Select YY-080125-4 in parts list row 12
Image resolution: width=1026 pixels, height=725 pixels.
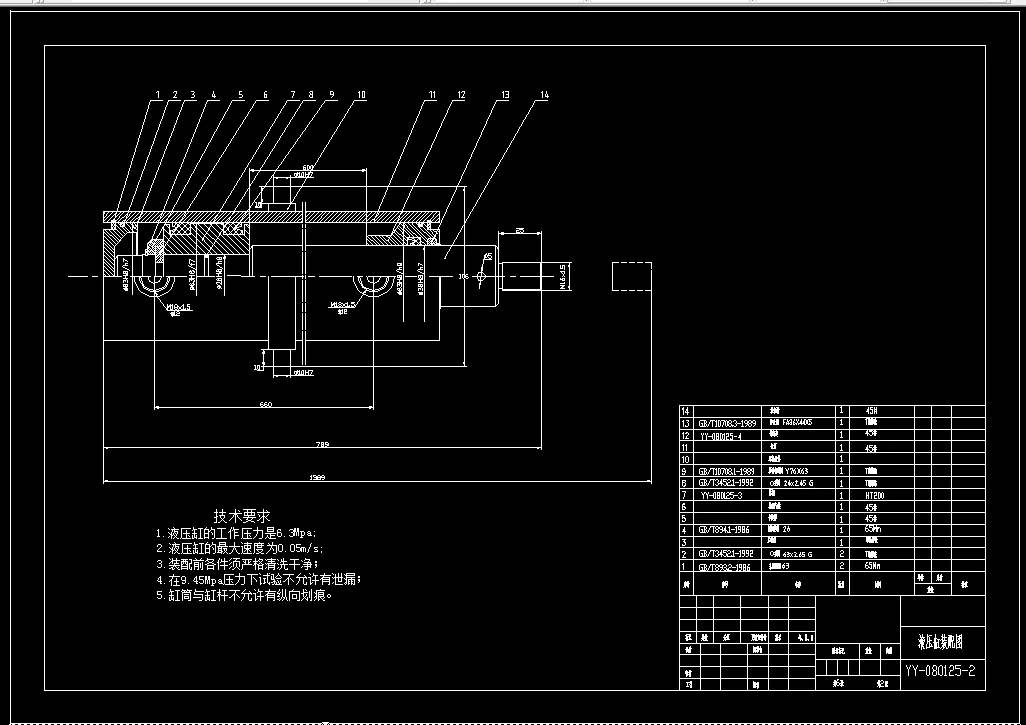click(720, 436)
